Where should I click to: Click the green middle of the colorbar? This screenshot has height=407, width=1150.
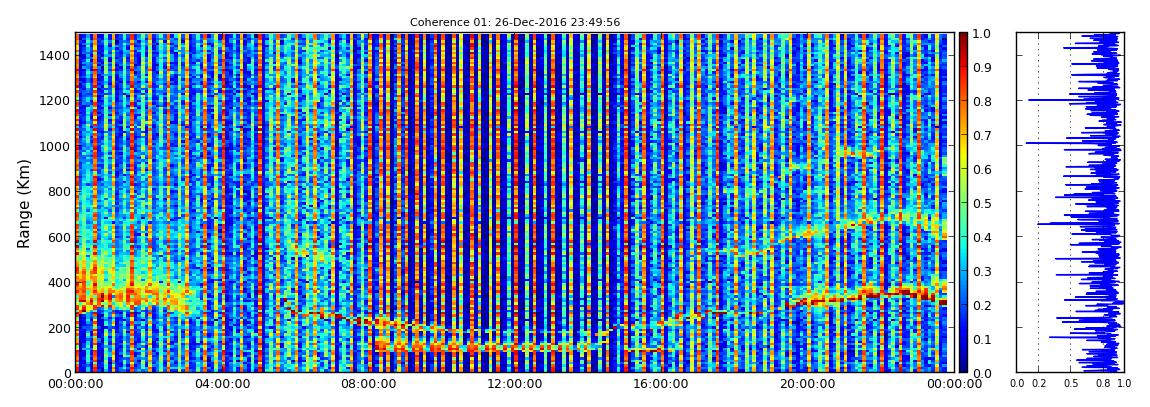tap(964, 203)
